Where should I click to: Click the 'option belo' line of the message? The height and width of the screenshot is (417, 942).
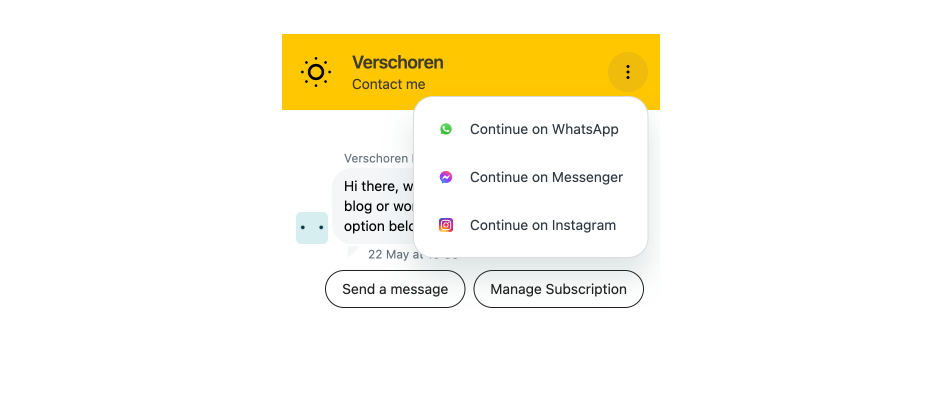click(x=378, y=227)
